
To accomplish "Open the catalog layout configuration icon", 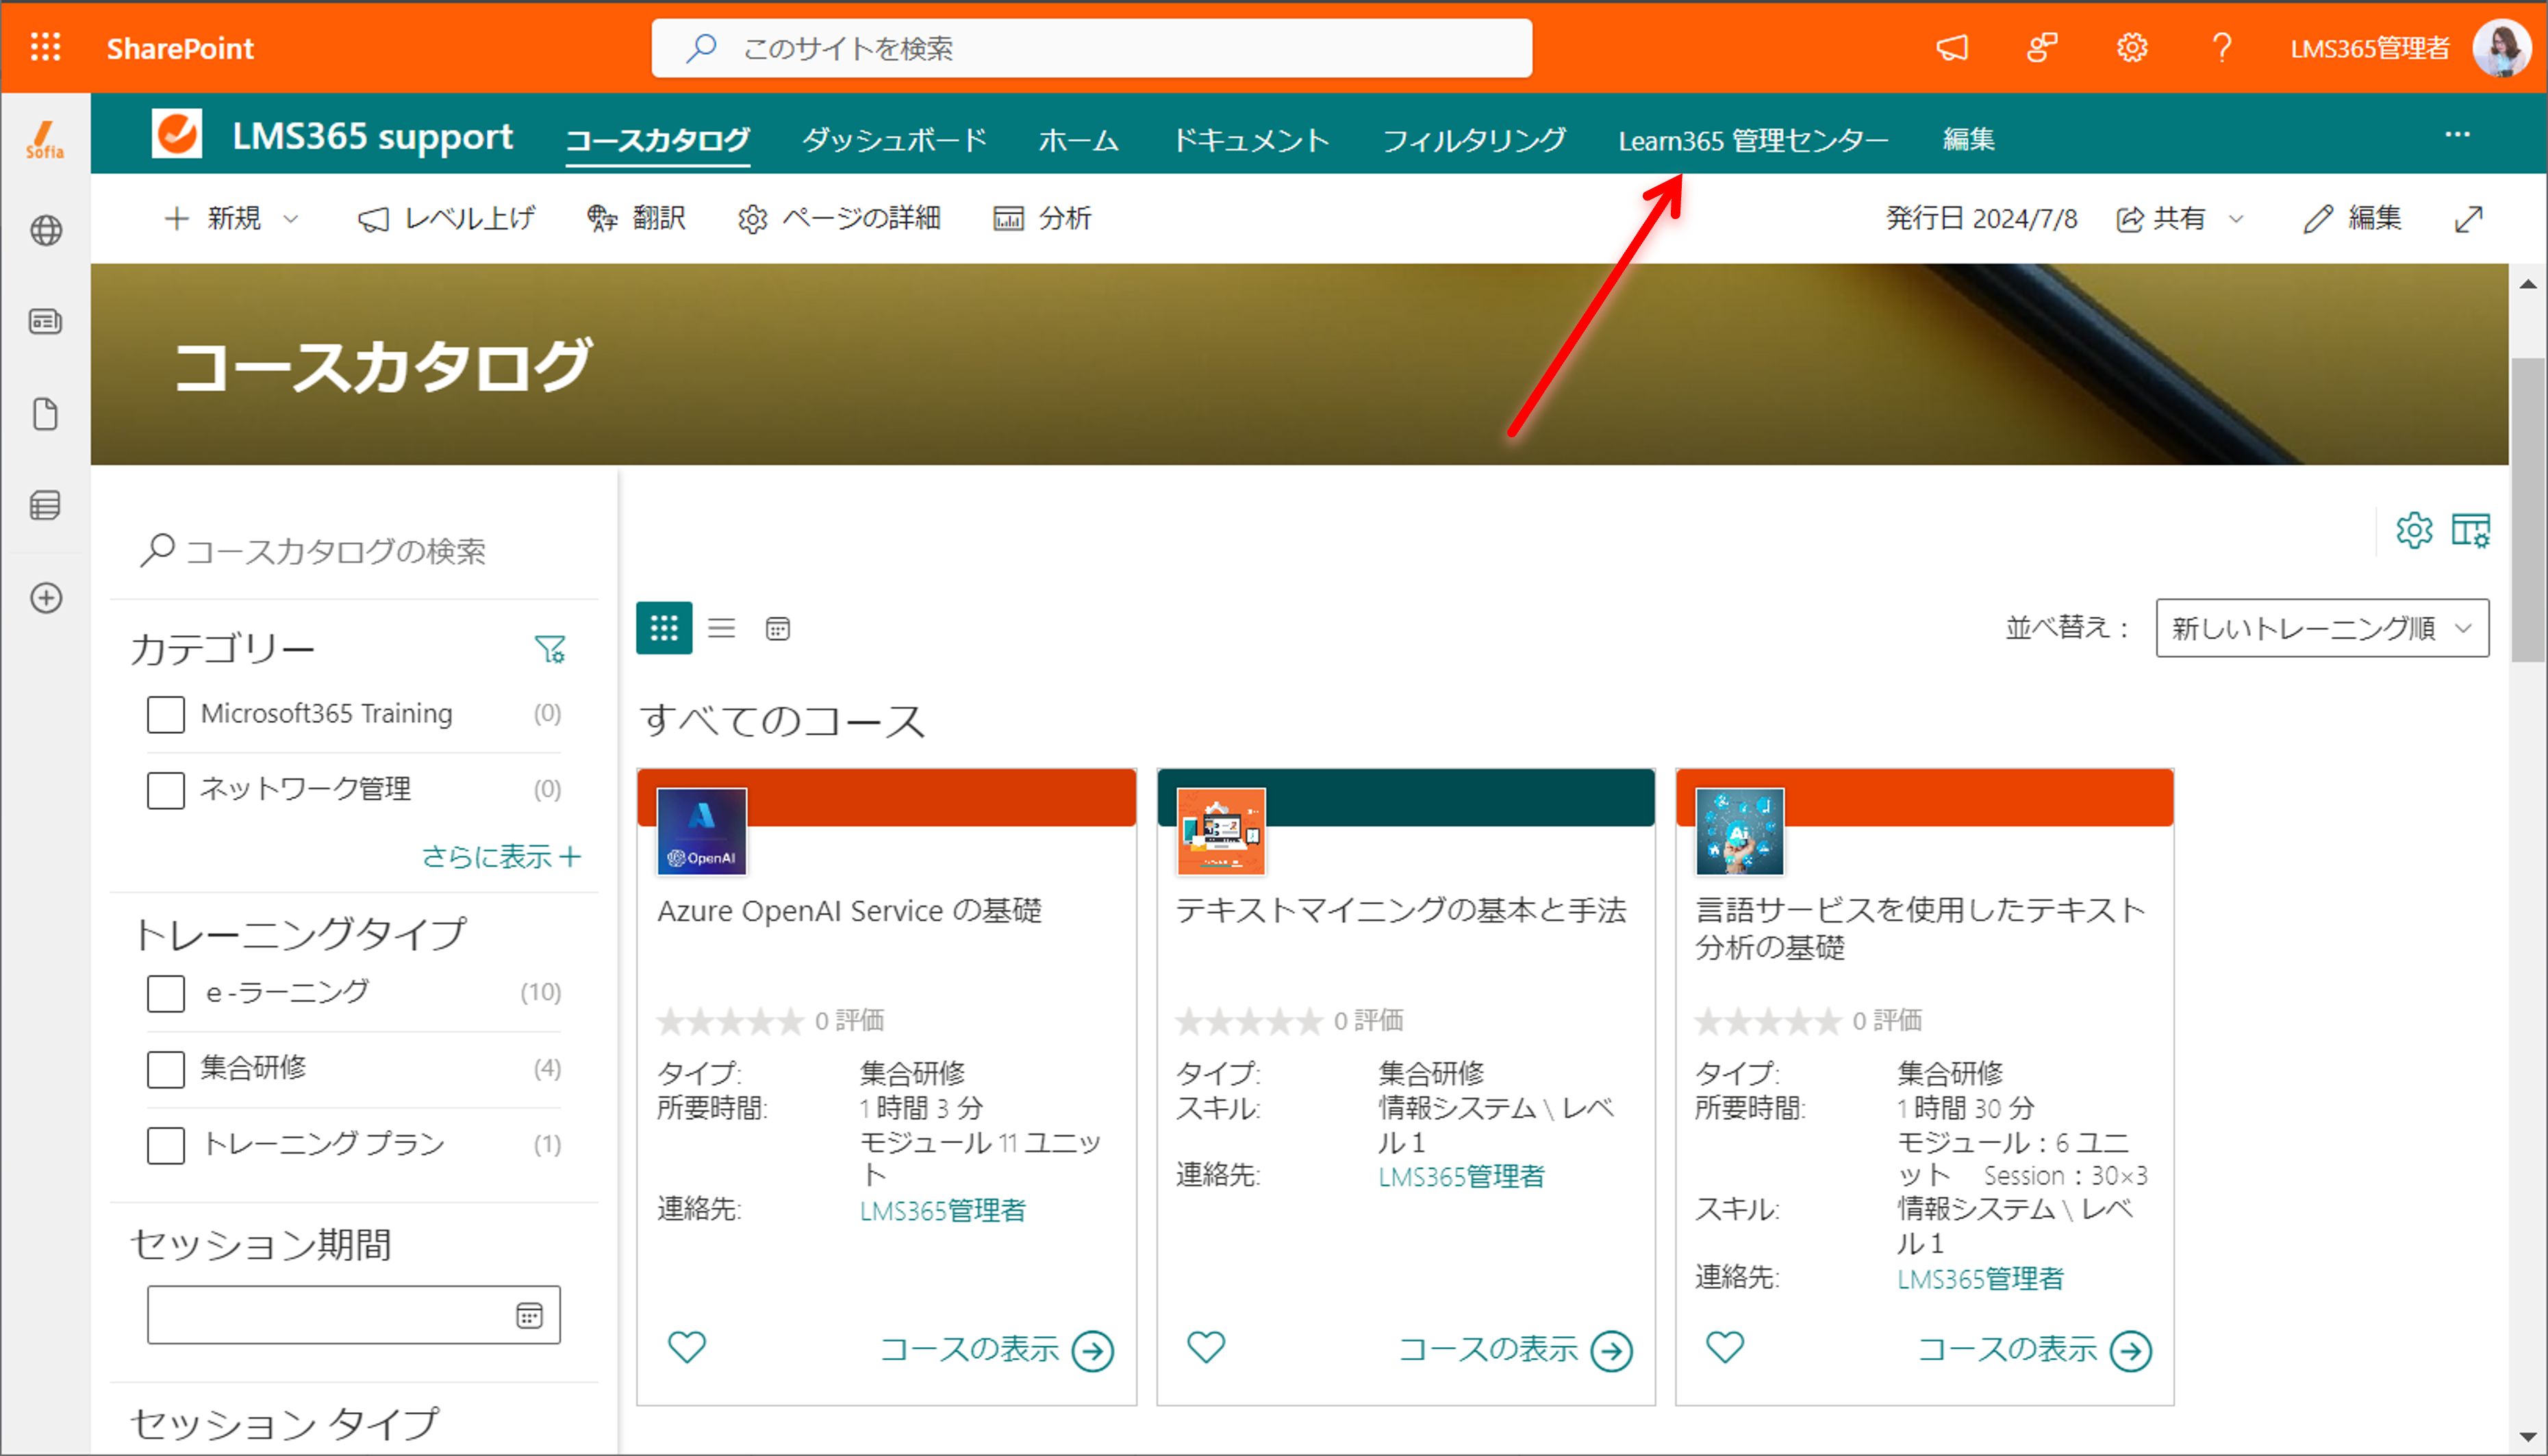I will point(2470,530).
